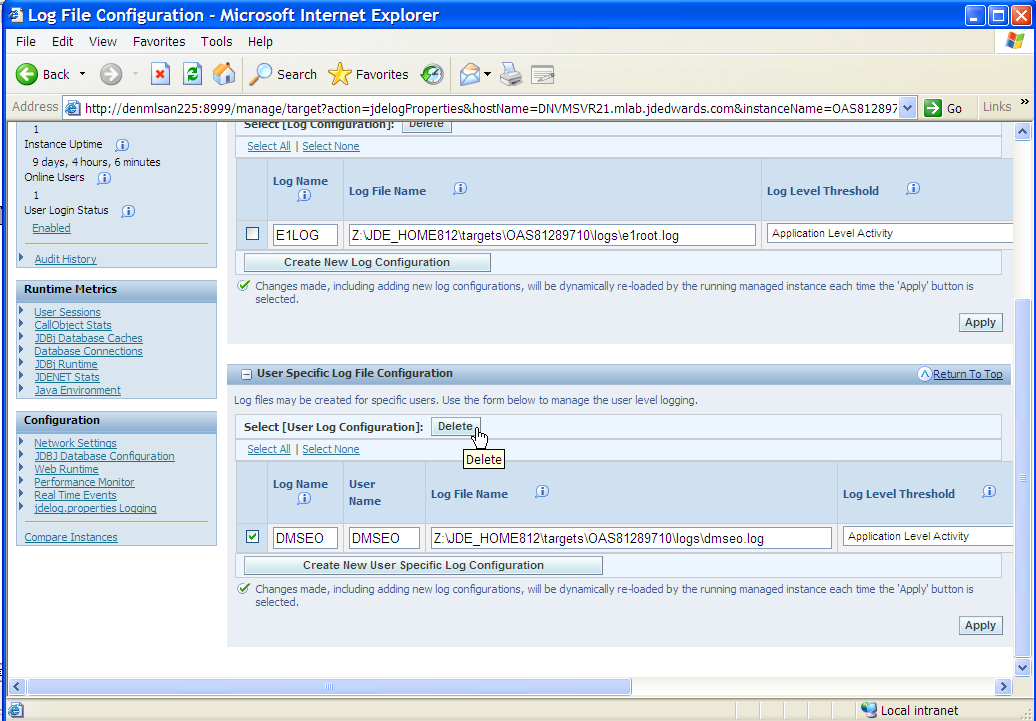1036x721 pixels.
Task: Open the Web Runtime link
Action: click(x=66, y=469)
